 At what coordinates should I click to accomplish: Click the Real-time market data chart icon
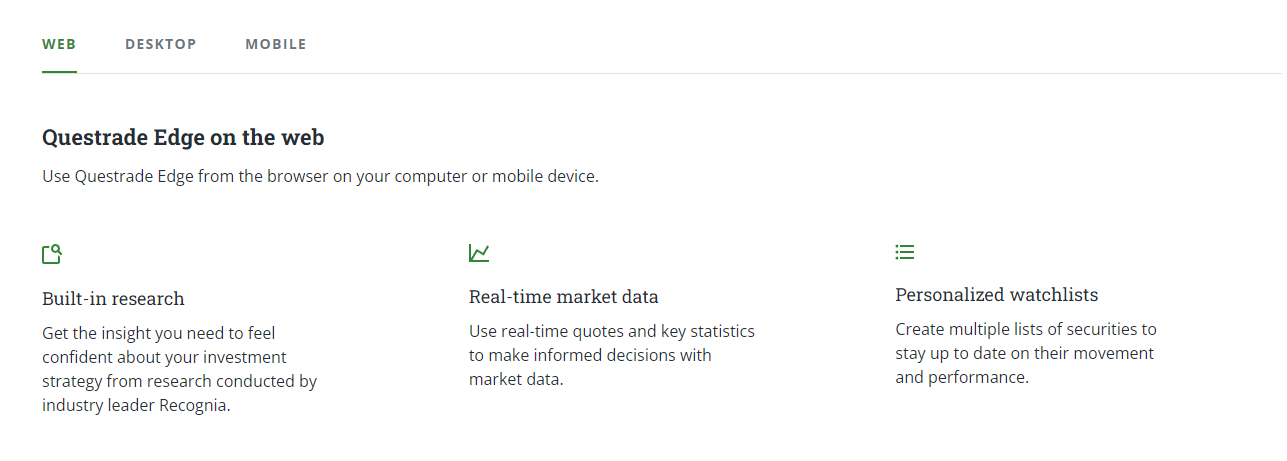coord(479,253)
